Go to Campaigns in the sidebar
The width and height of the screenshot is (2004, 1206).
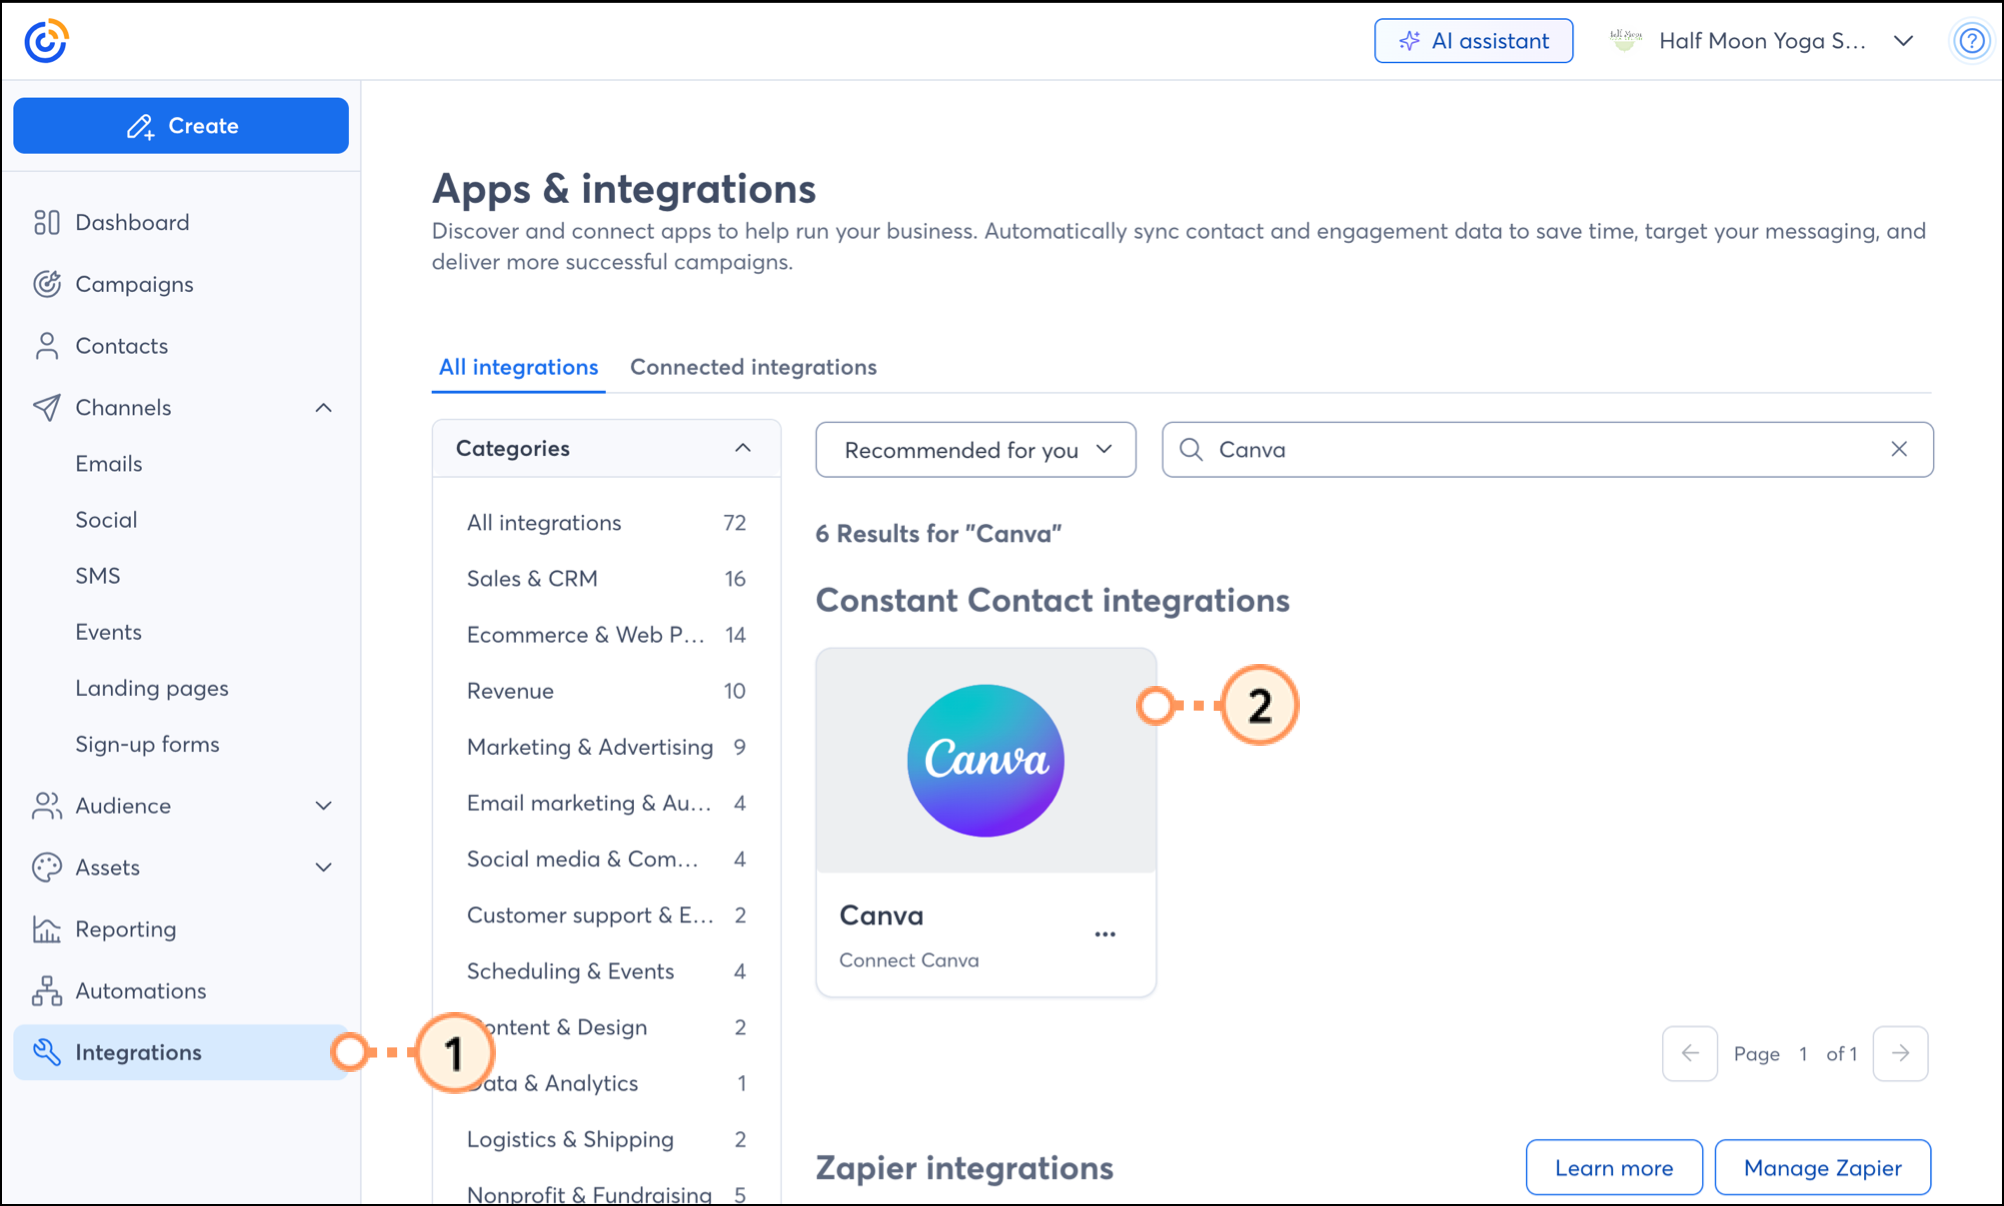pyautogui.click(x=134, y=284)
